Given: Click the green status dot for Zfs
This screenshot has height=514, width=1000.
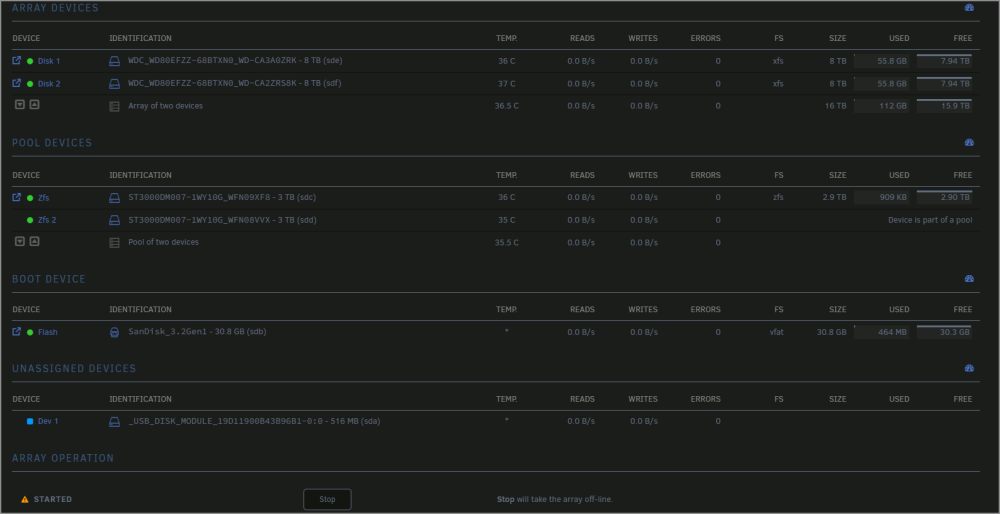Looking at the screenshot, I should [x=30, y=198].
